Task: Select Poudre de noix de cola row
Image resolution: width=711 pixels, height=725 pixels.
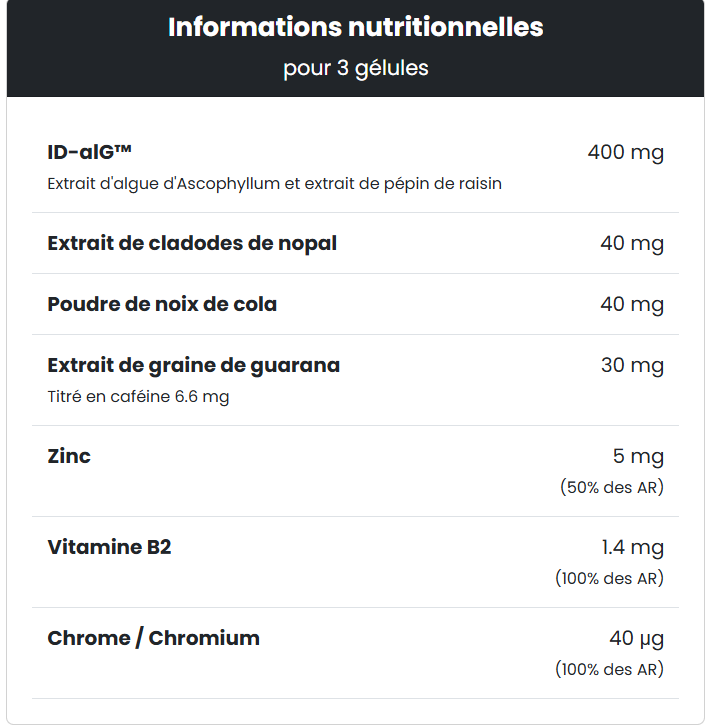Action: pyautogui.click(x=356, y=304)
